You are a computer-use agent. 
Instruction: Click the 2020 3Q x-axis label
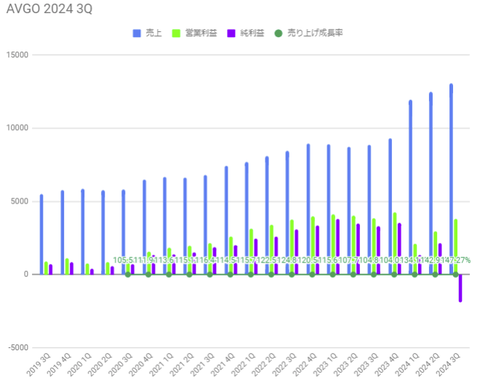120,365
